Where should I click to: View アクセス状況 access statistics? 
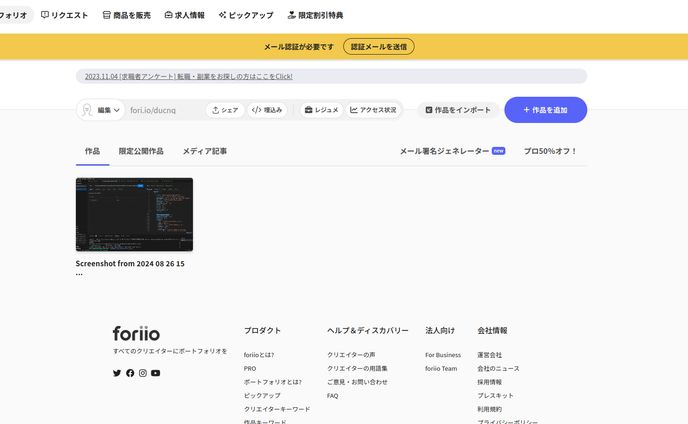tap(373, 110)
